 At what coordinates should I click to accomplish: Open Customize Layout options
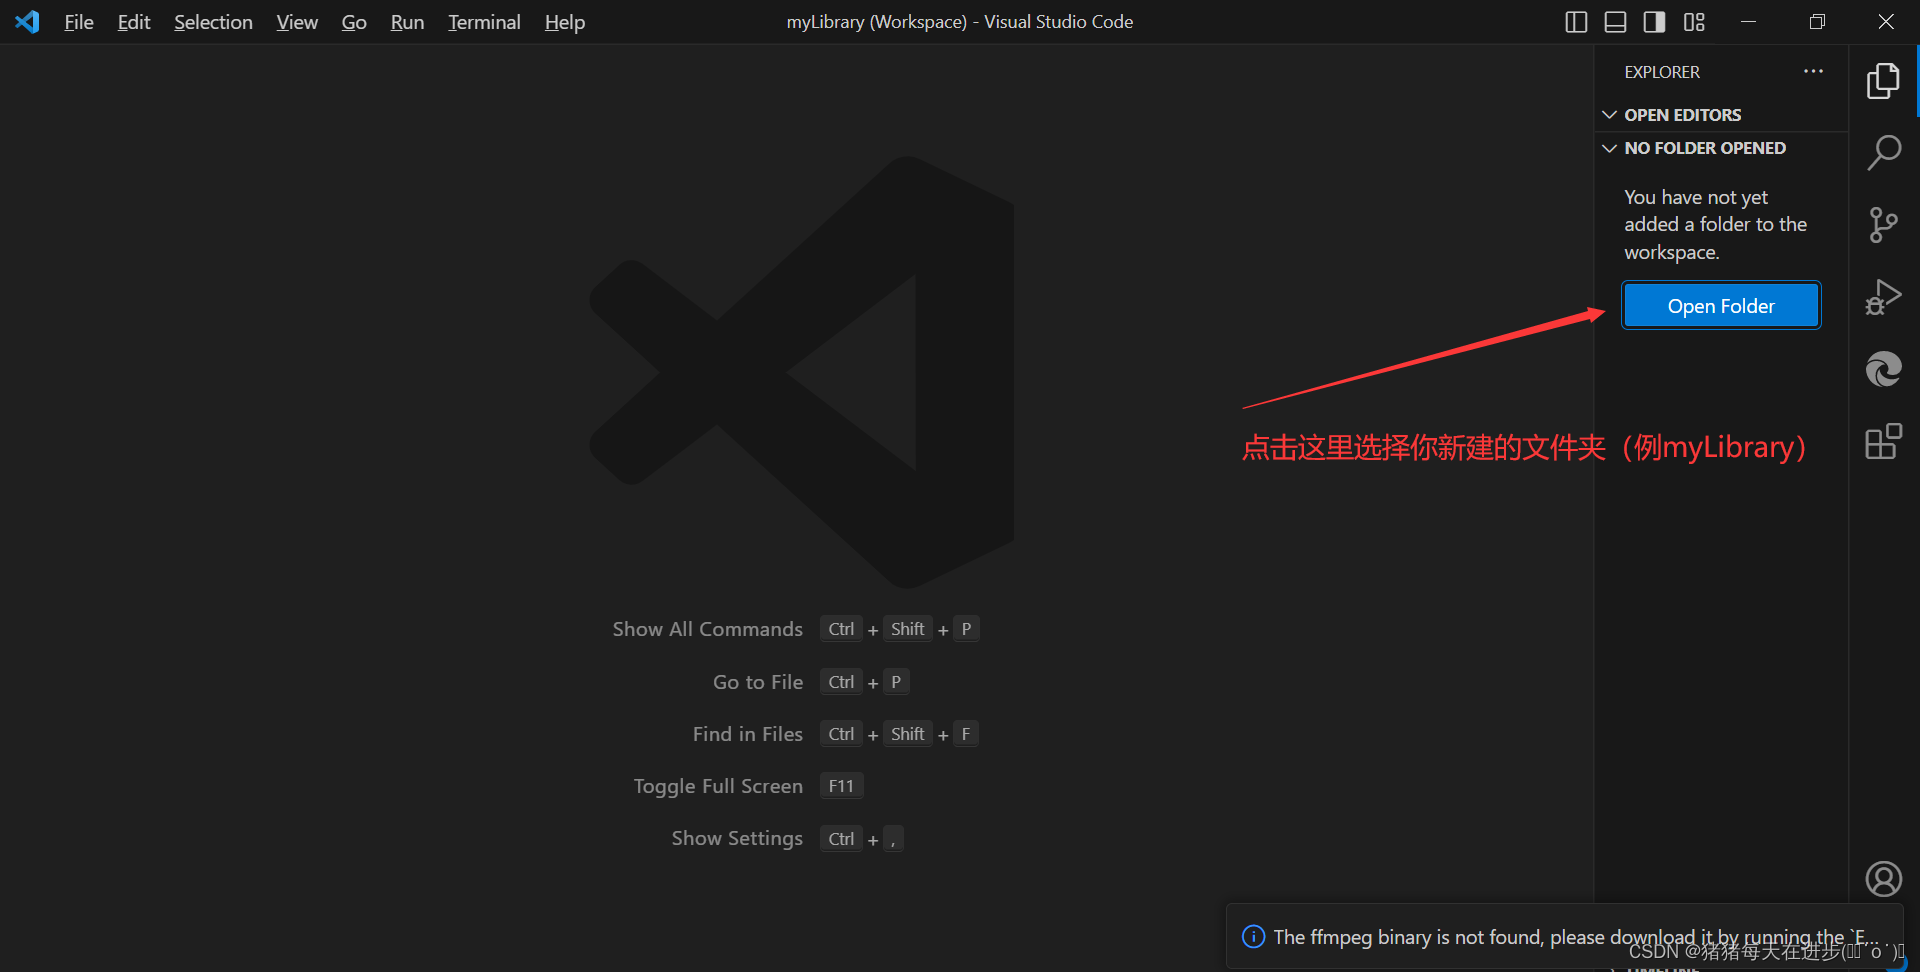point(1694,22)
